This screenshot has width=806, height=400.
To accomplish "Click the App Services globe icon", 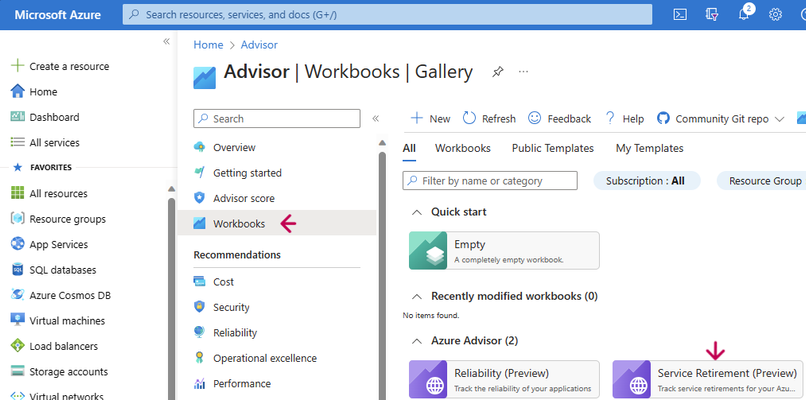I will coord(17,244).
